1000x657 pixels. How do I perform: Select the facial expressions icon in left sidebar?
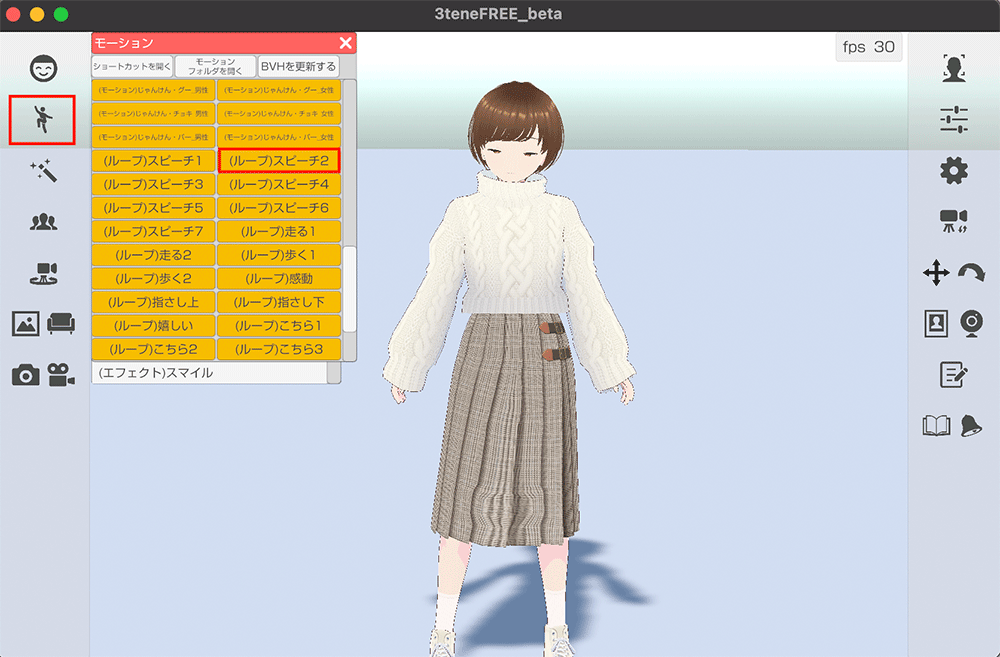[x=41, y=69]
